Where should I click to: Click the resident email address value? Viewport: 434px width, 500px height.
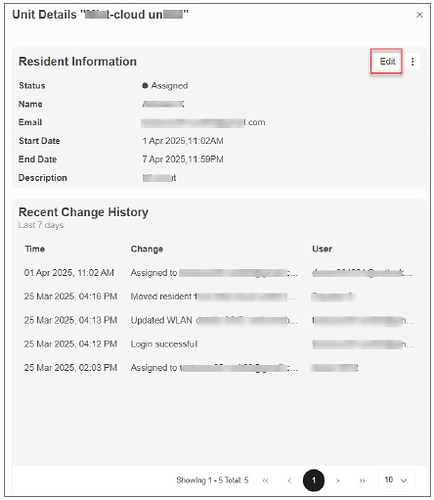[203, 122]
